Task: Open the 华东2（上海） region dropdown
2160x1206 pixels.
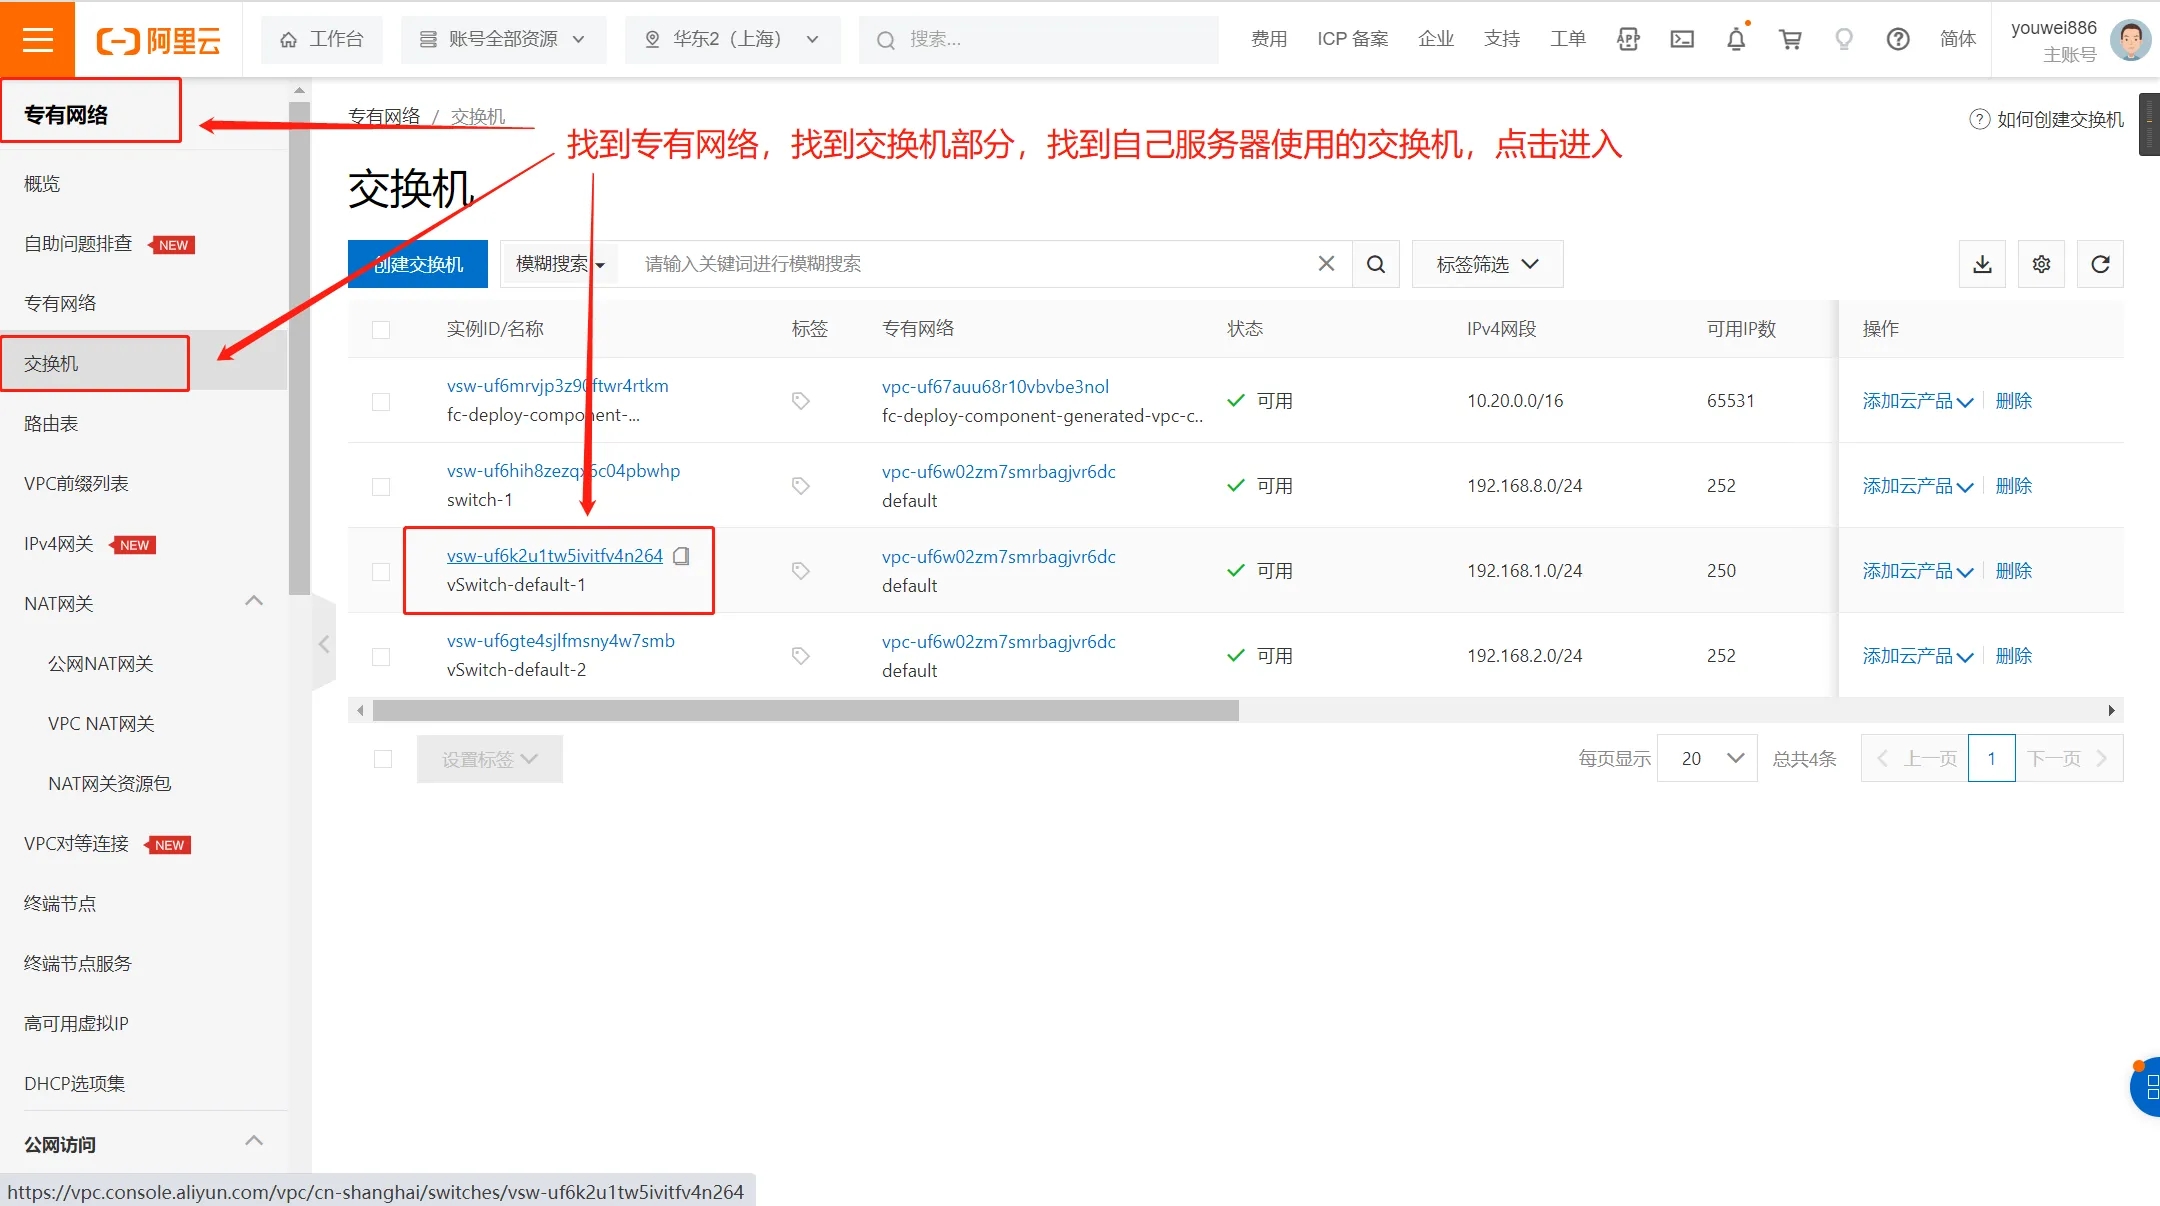Action: pos(732,39)
